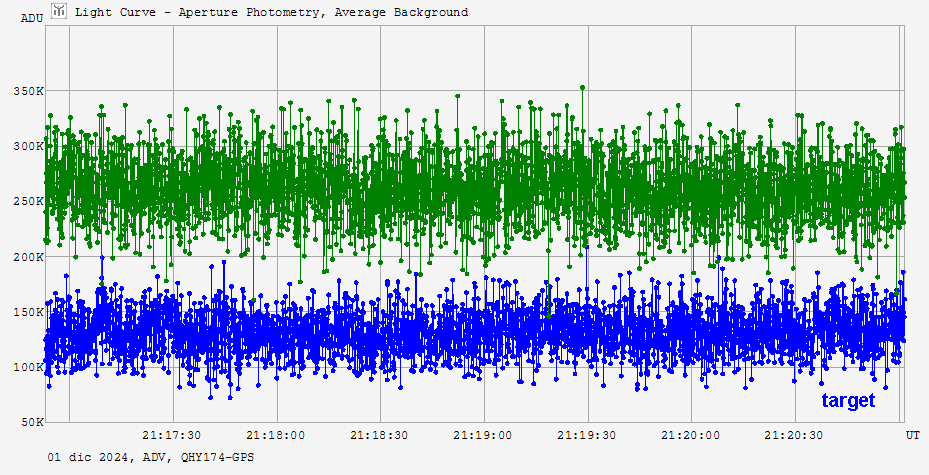929x475 pixels.
Task: Click the light curve window icon
Action: (x=59, y=11)
